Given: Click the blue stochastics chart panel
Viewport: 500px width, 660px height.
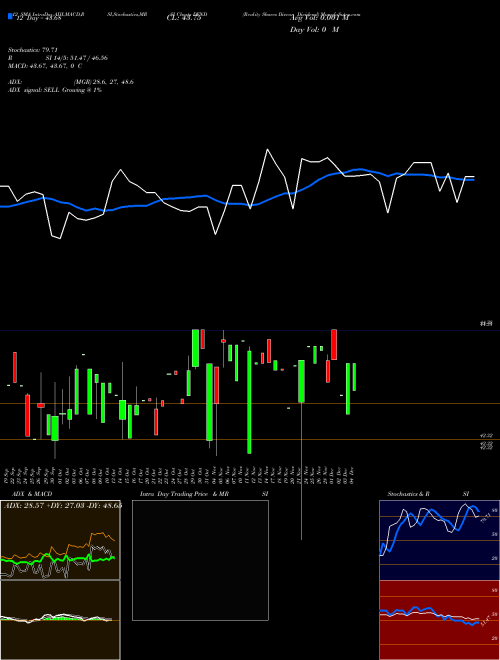Looking at the screenshot, I should tap(439, 540).
